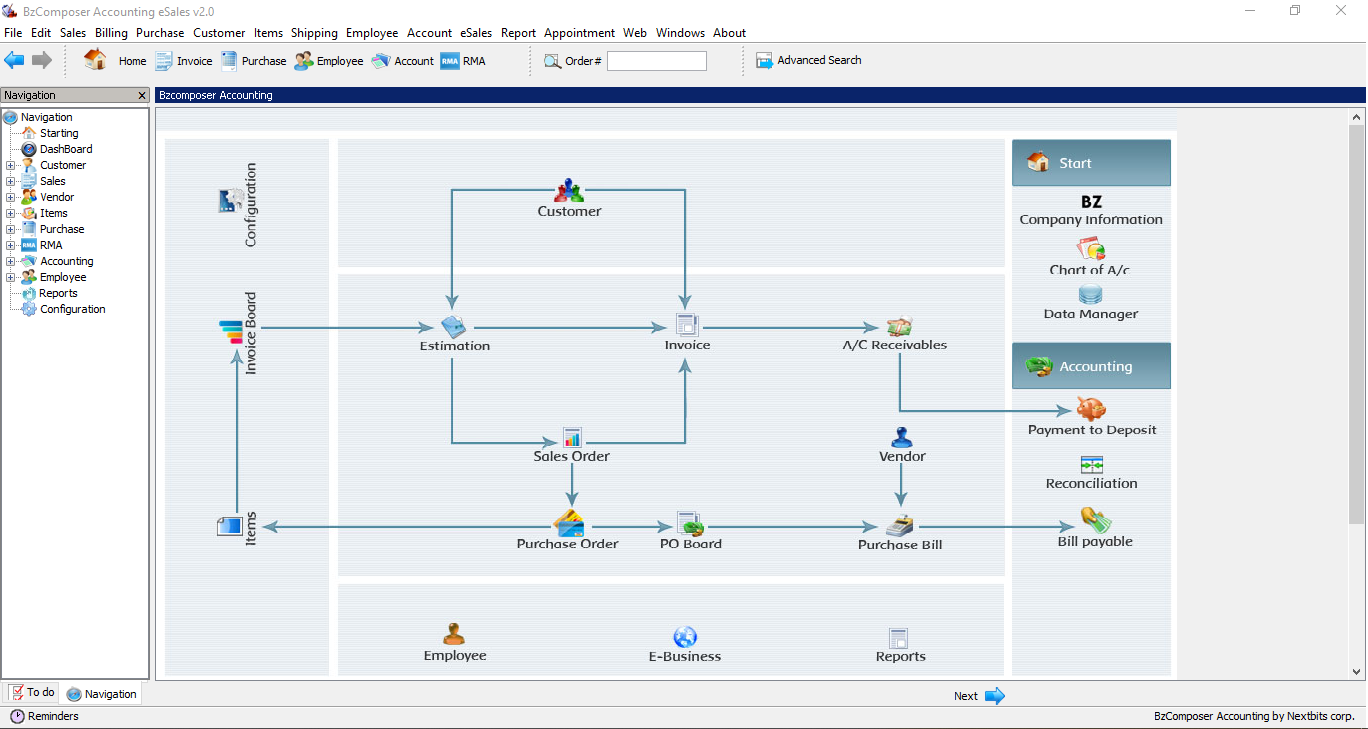Click the Bill payable icon
Image resolution: width=1368 pixels, height=729 pixels.
coord(1095,520)
